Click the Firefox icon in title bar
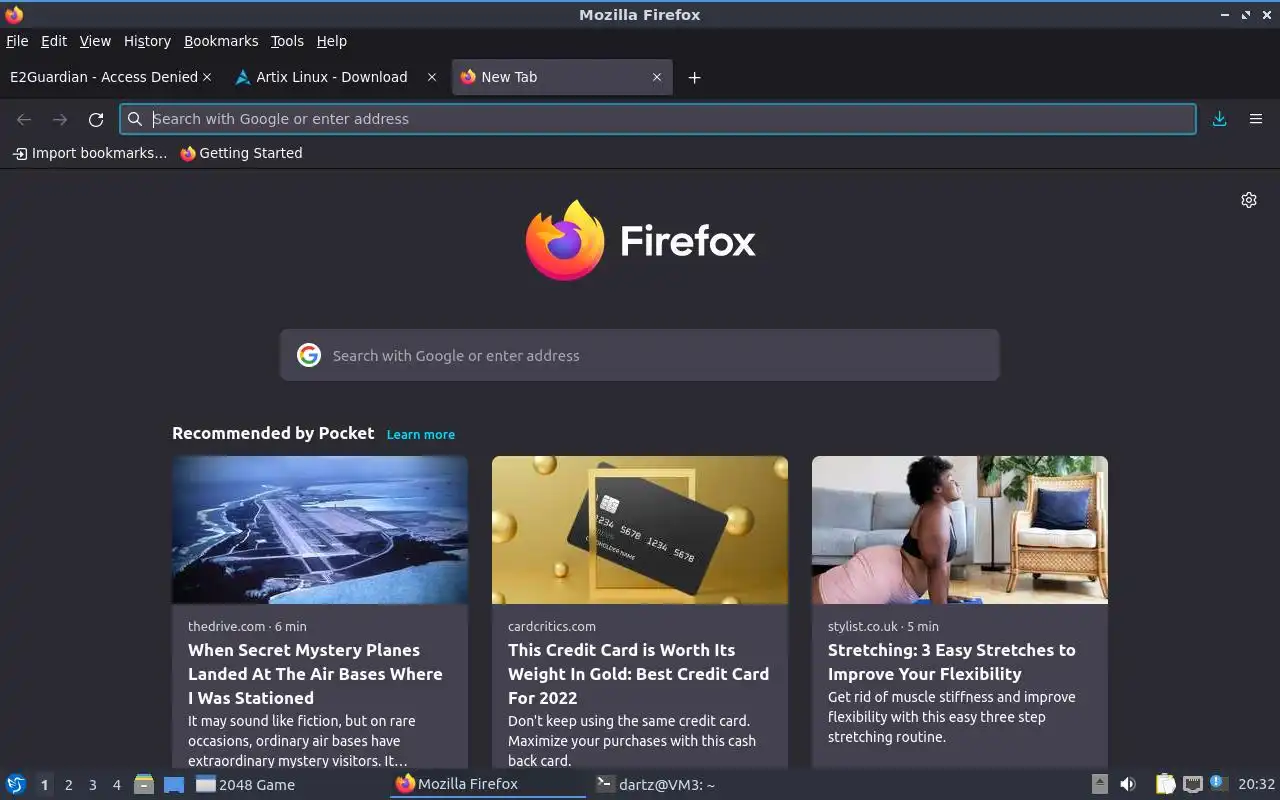 [14, 14]
